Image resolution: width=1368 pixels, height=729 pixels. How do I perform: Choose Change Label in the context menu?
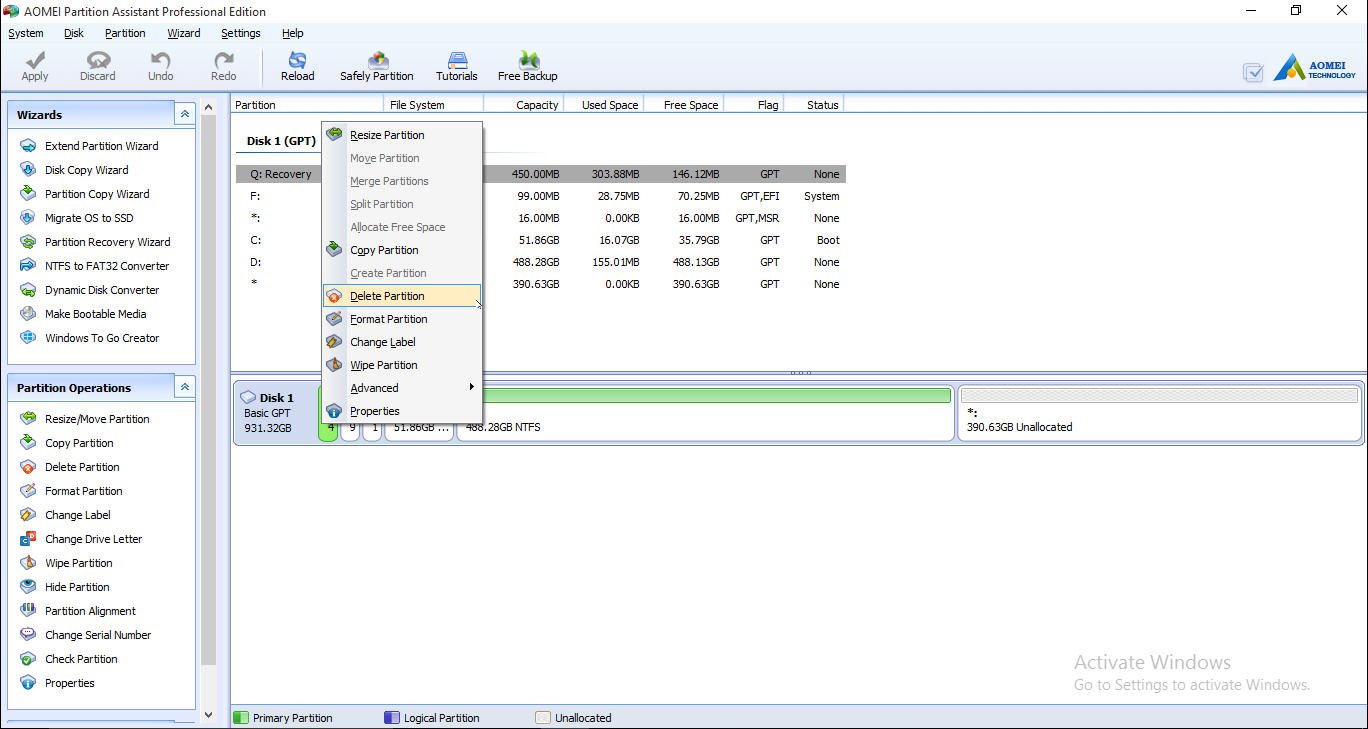402,342
